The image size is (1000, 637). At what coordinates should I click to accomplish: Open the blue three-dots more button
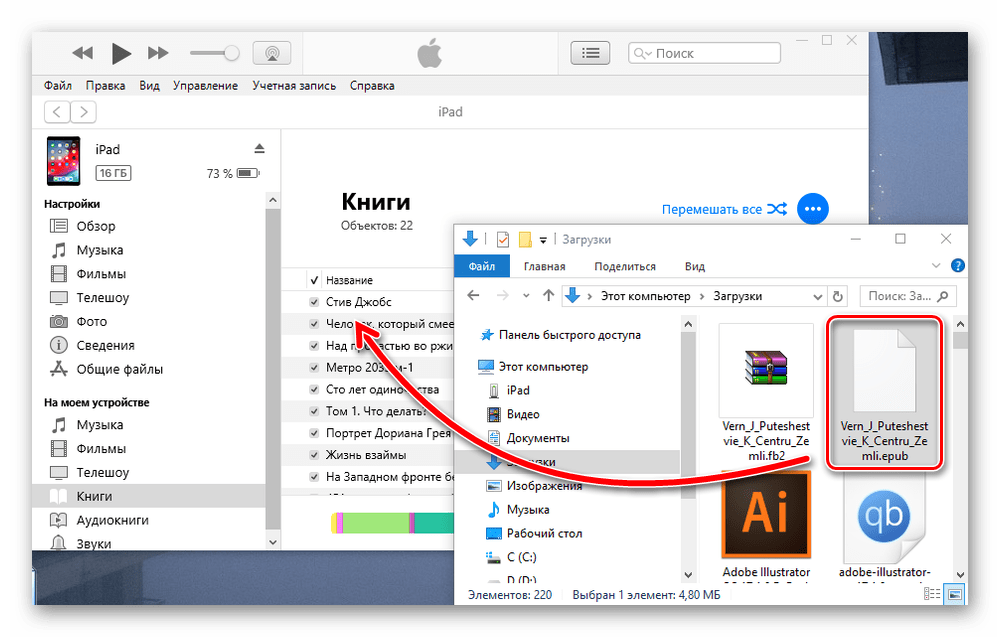tap(812, 209)
